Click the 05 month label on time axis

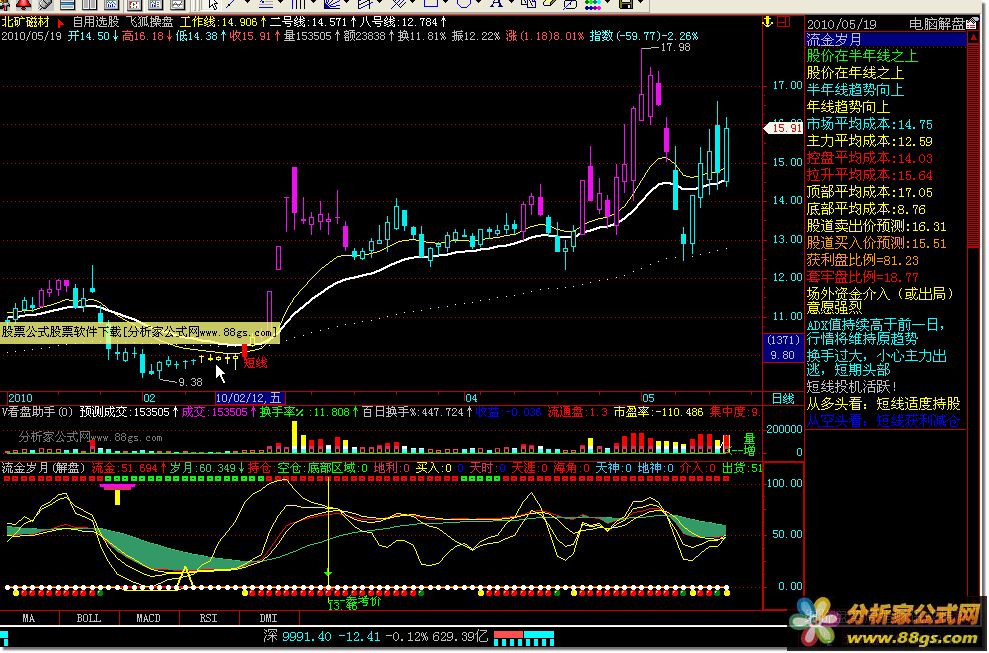pos(648,398)
